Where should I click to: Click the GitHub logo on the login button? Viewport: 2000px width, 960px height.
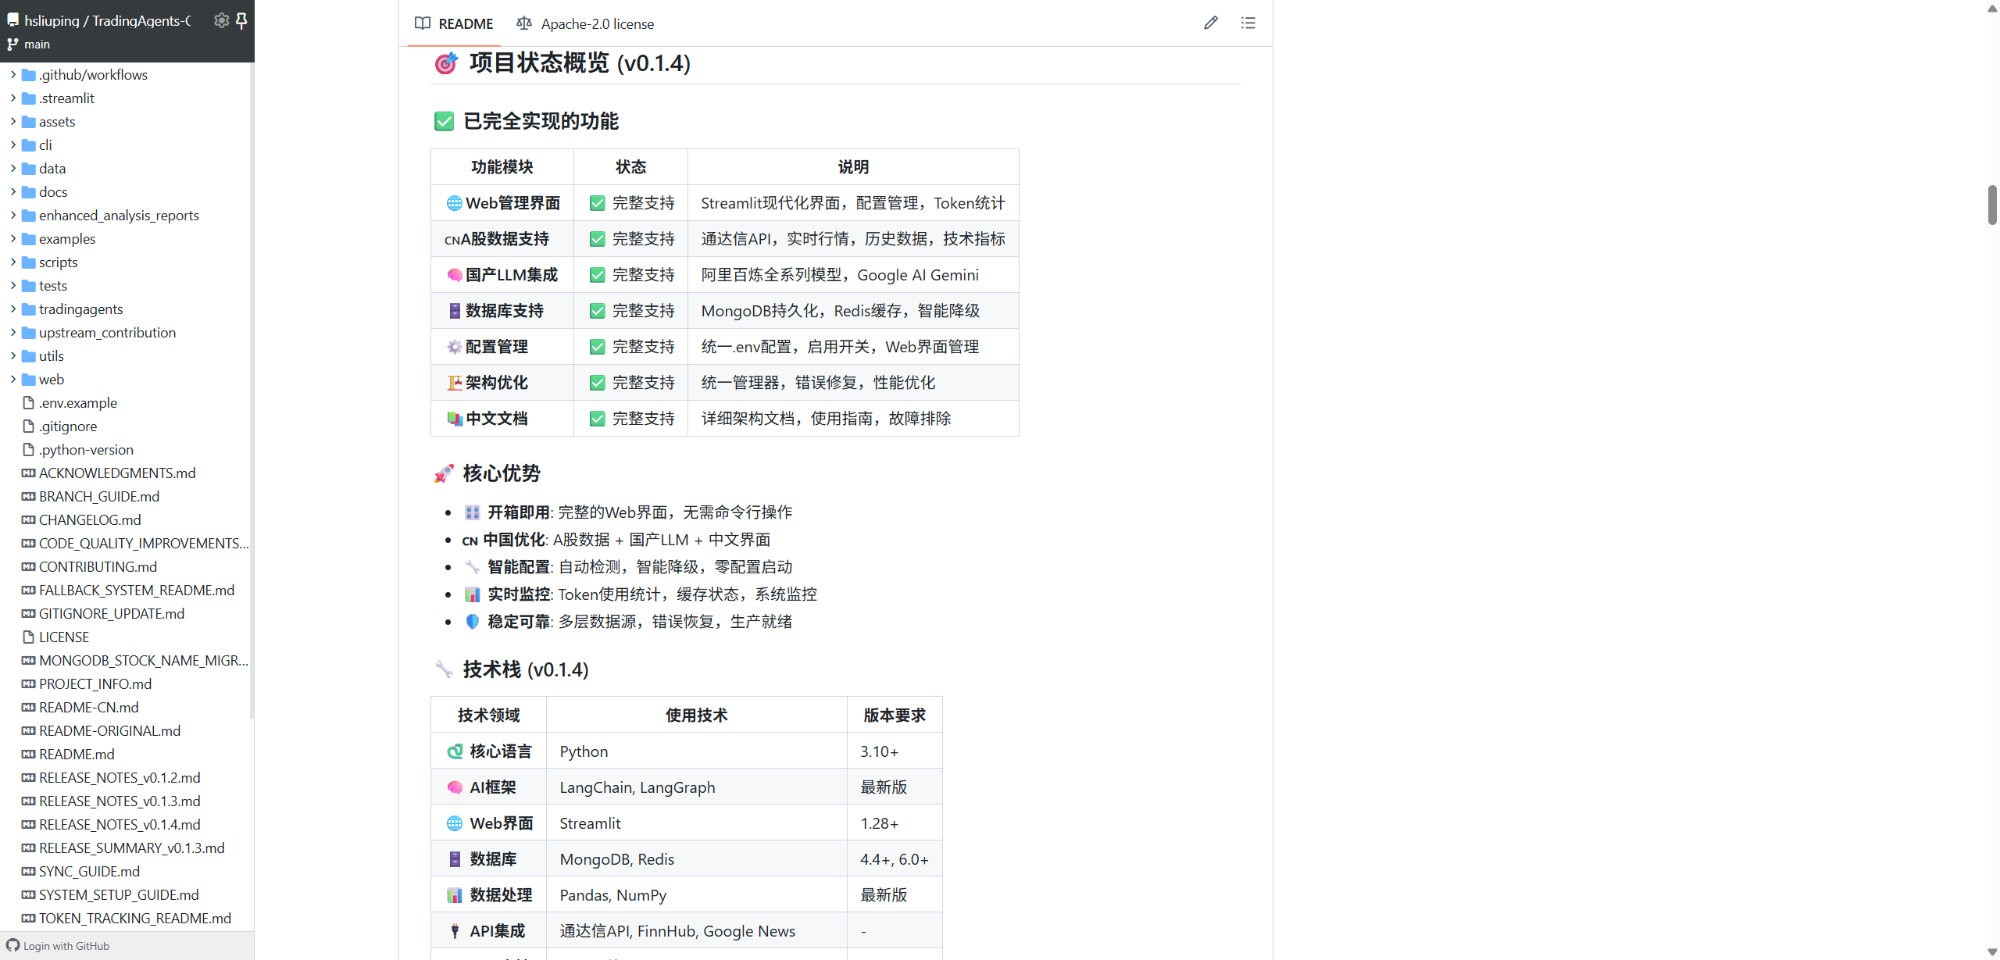pos(11,946)
